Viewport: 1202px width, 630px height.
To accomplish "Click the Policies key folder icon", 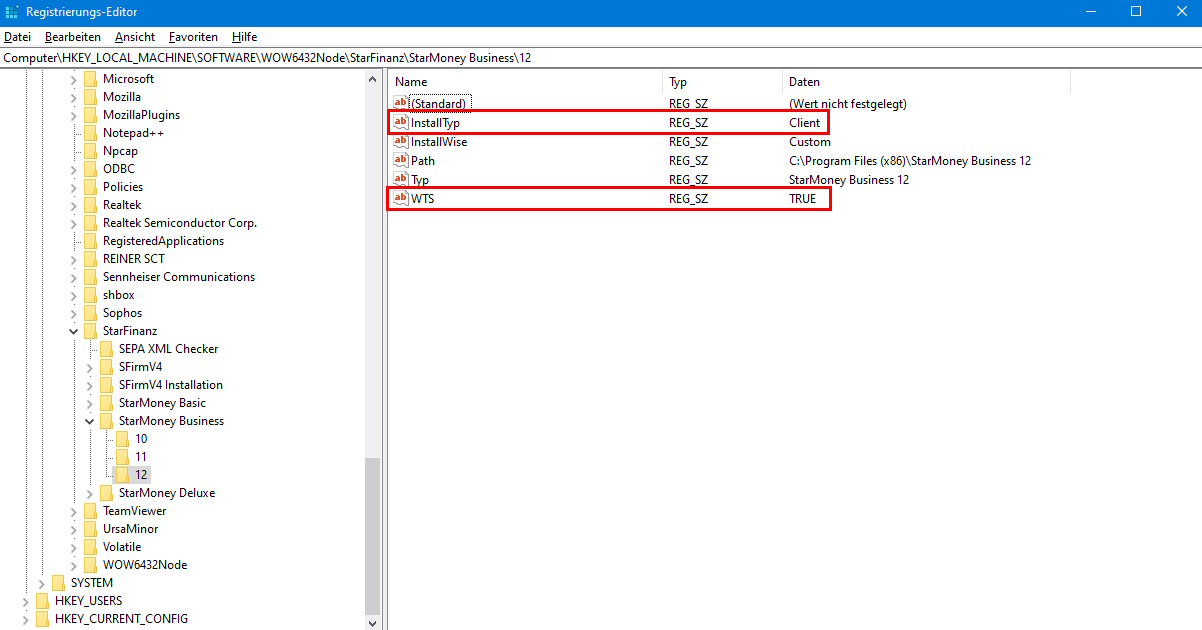I will click(x=90, y=187).
